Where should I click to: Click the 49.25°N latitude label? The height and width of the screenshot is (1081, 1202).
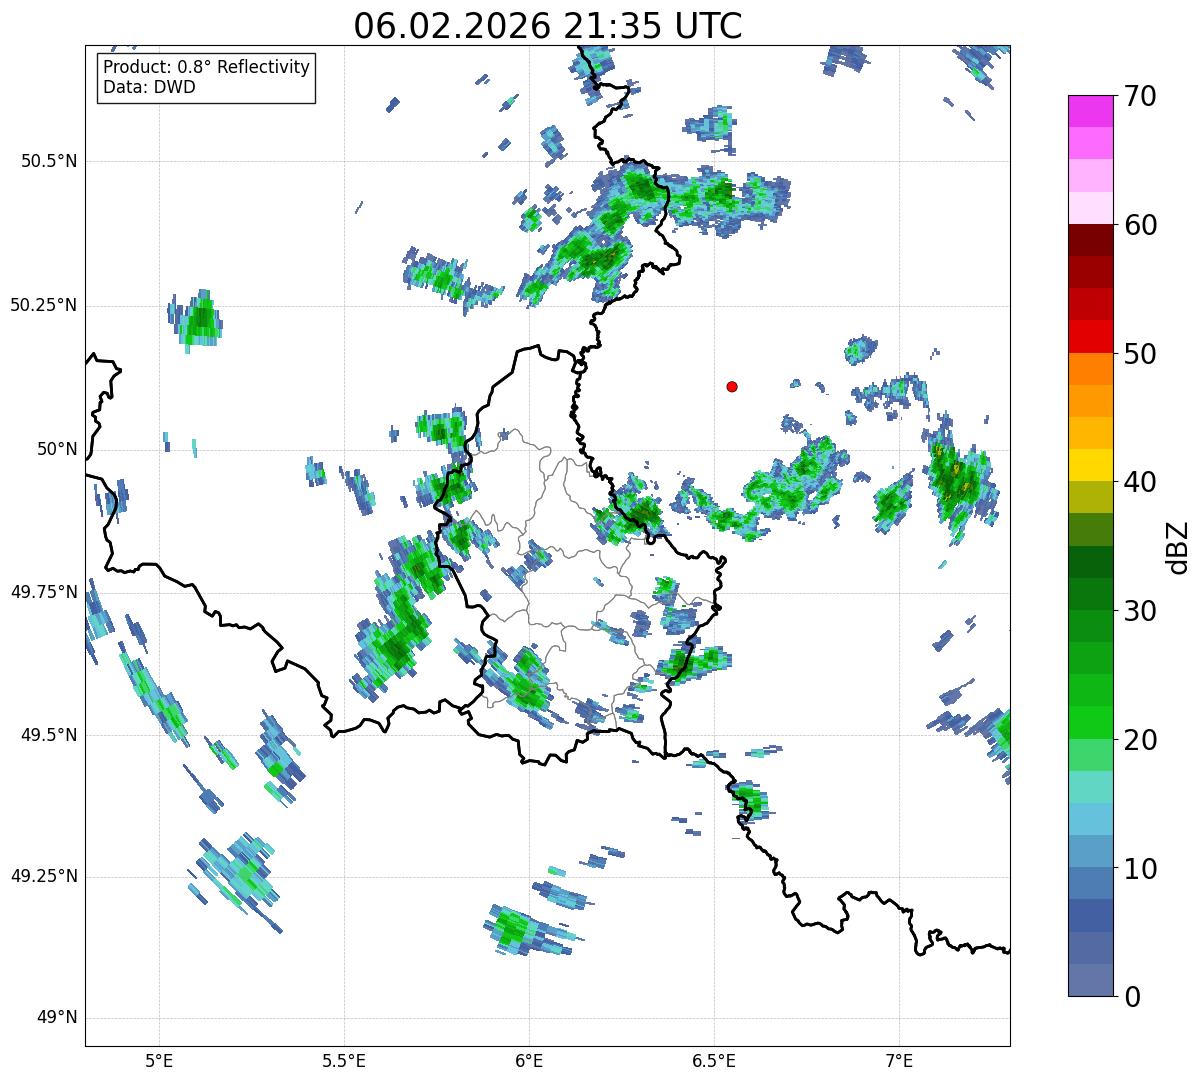click(x=44, y=876)
